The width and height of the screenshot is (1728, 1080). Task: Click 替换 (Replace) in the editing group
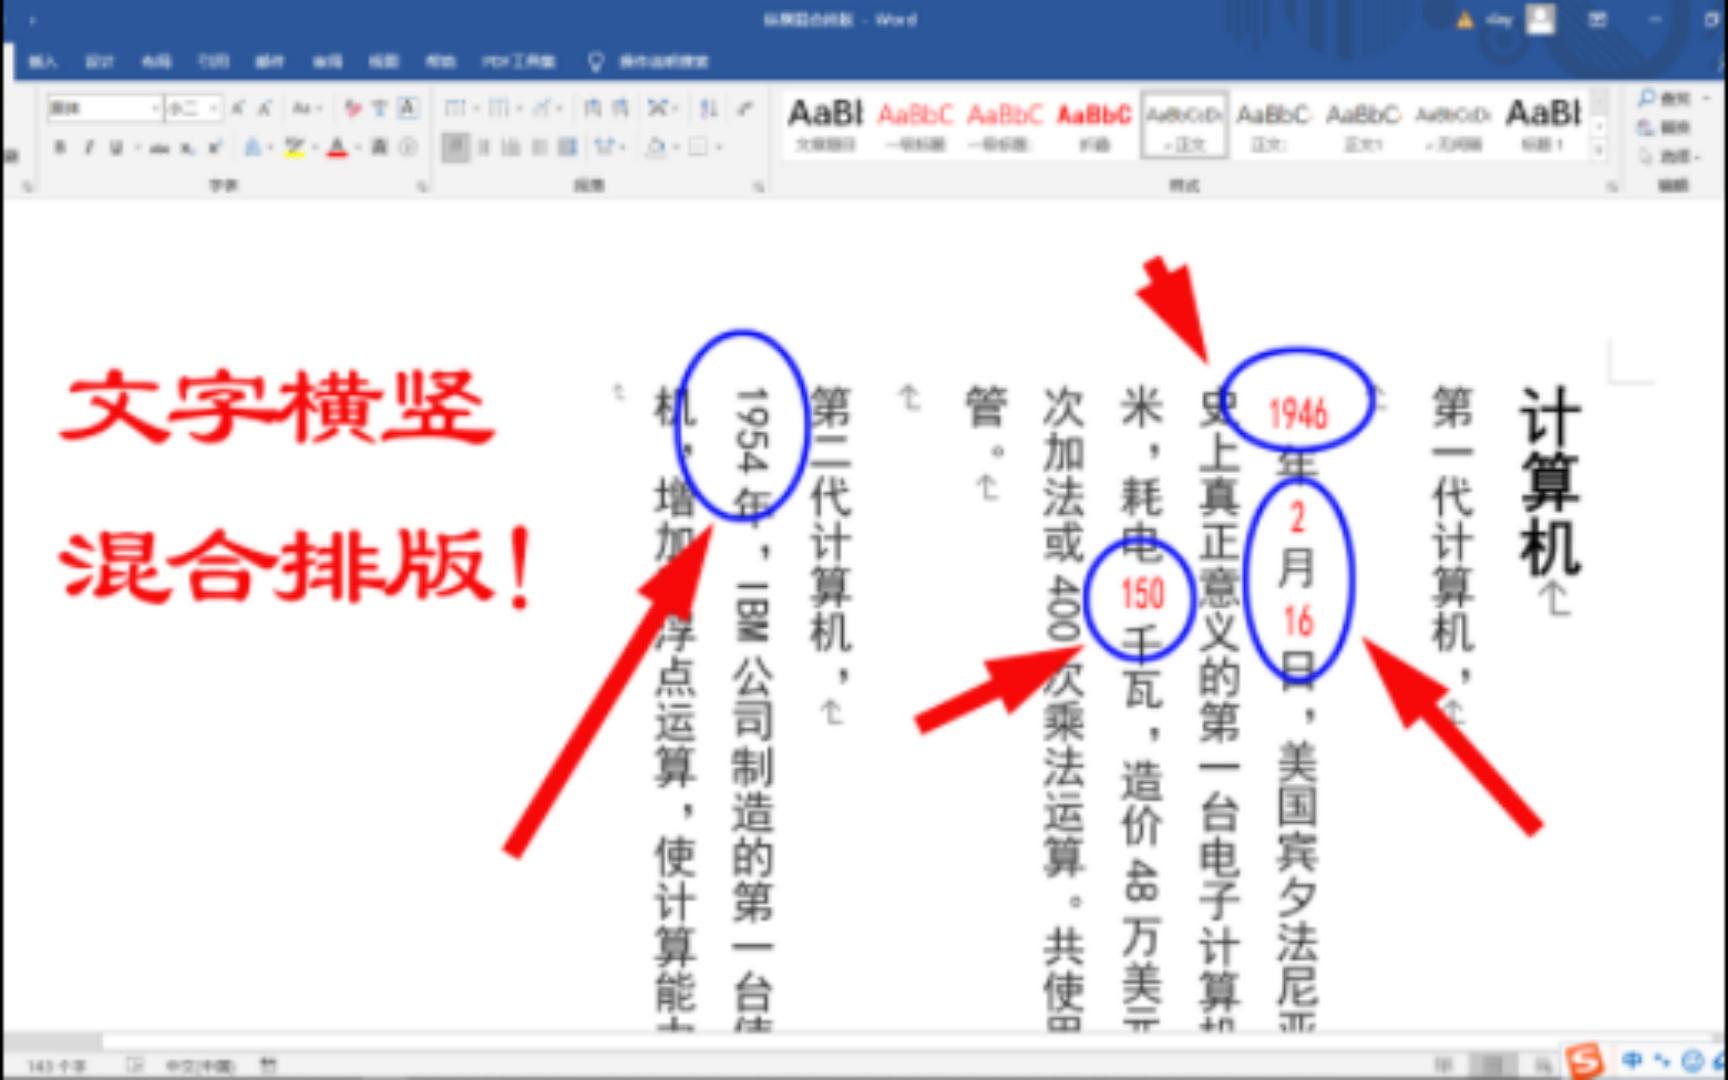[1668, 127]
